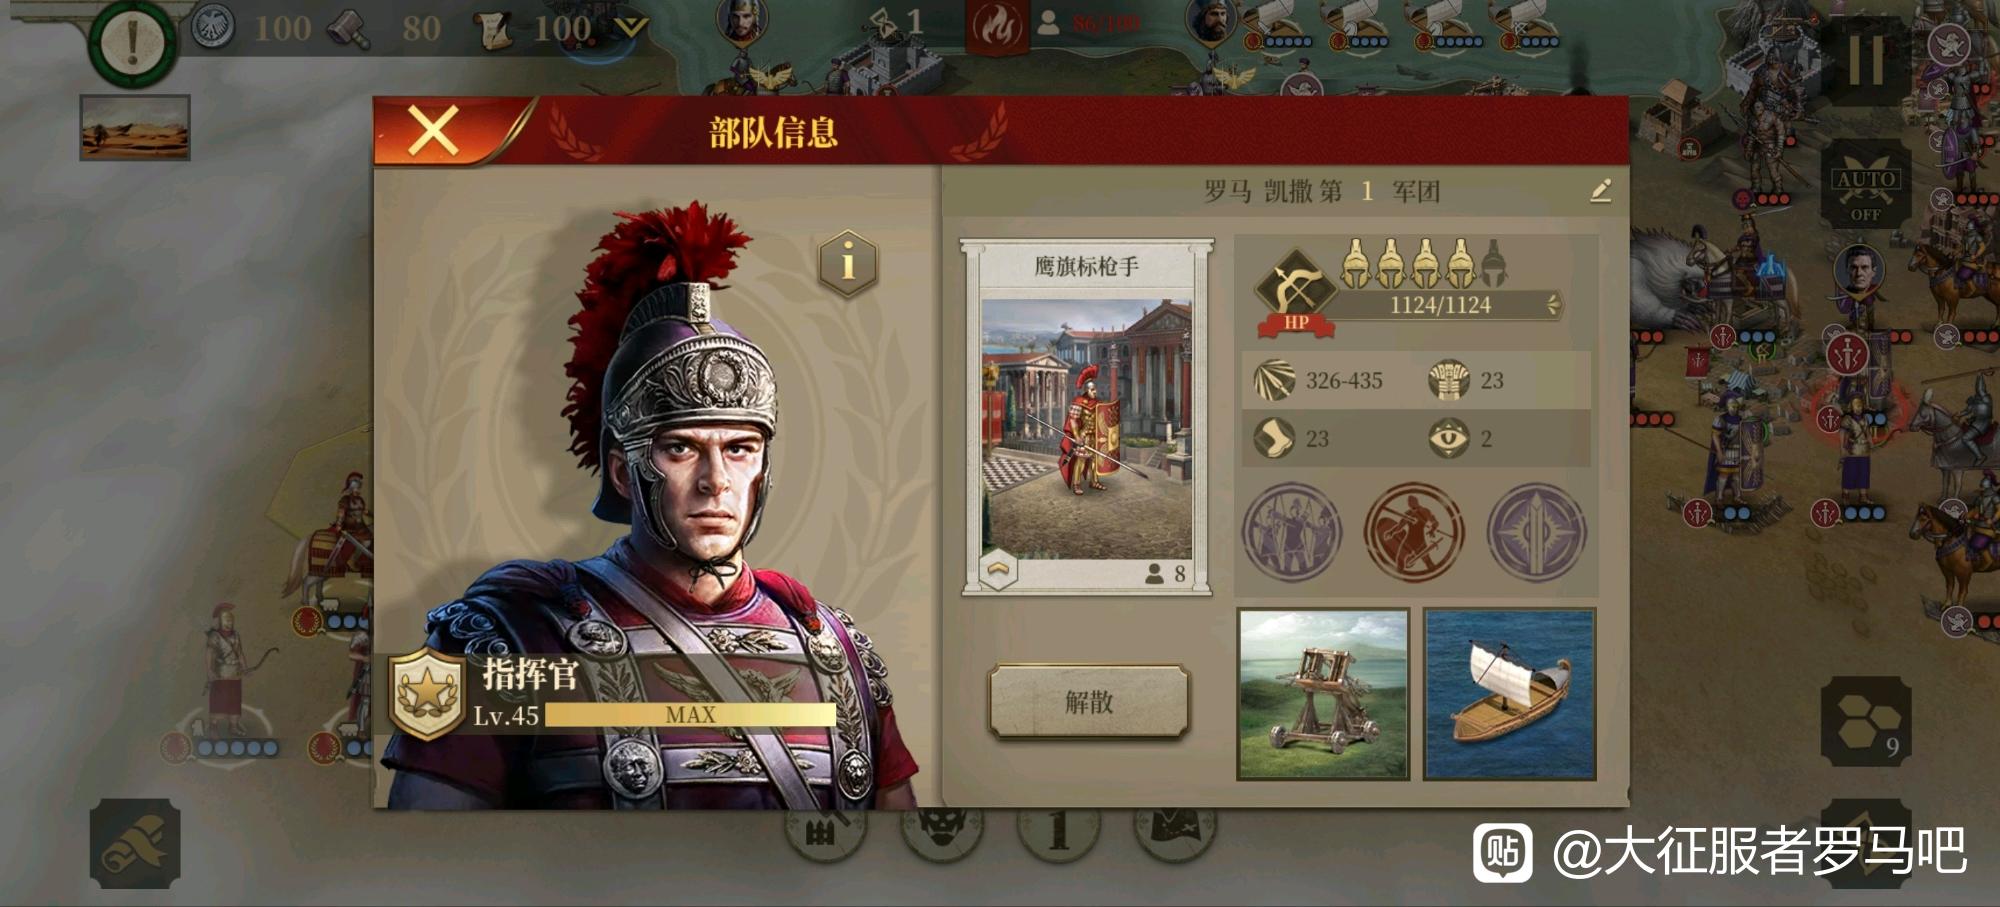2000x907 pixels.
Task: Click the 解散 disband button
Action: point(1088,701)
